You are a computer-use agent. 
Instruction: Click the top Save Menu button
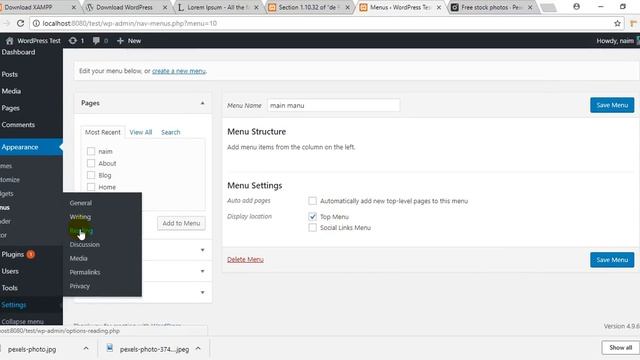pyautogui.click(x=612, y=105)
